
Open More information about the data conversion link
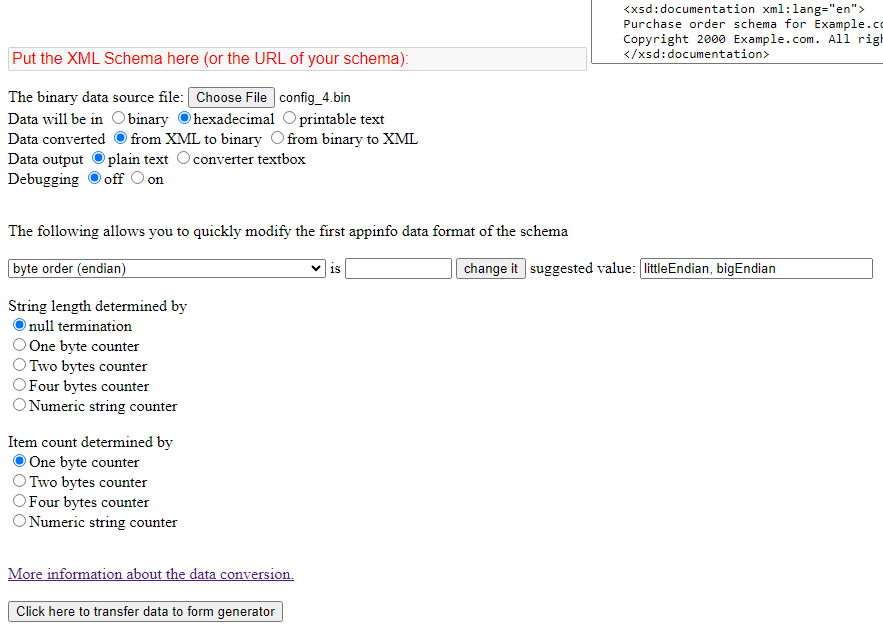click(x=151, y=574)
